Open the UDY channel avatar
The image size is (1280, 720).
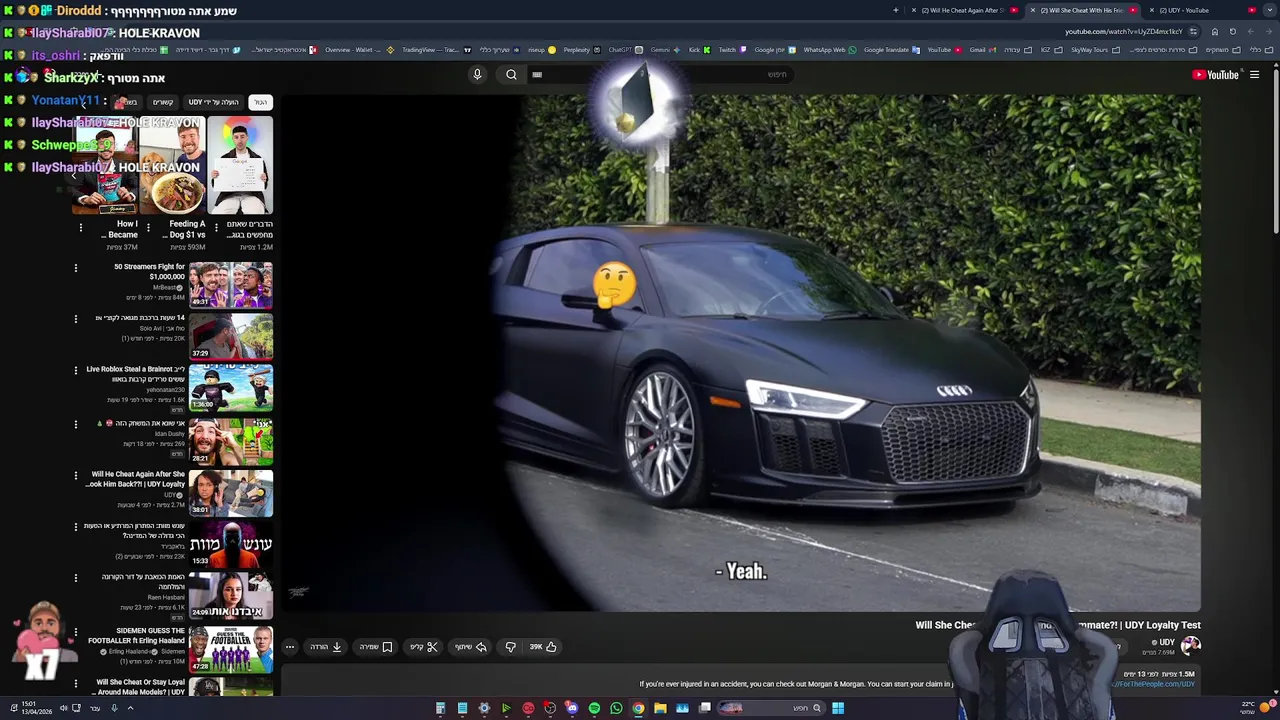(x=1190, y=645)
